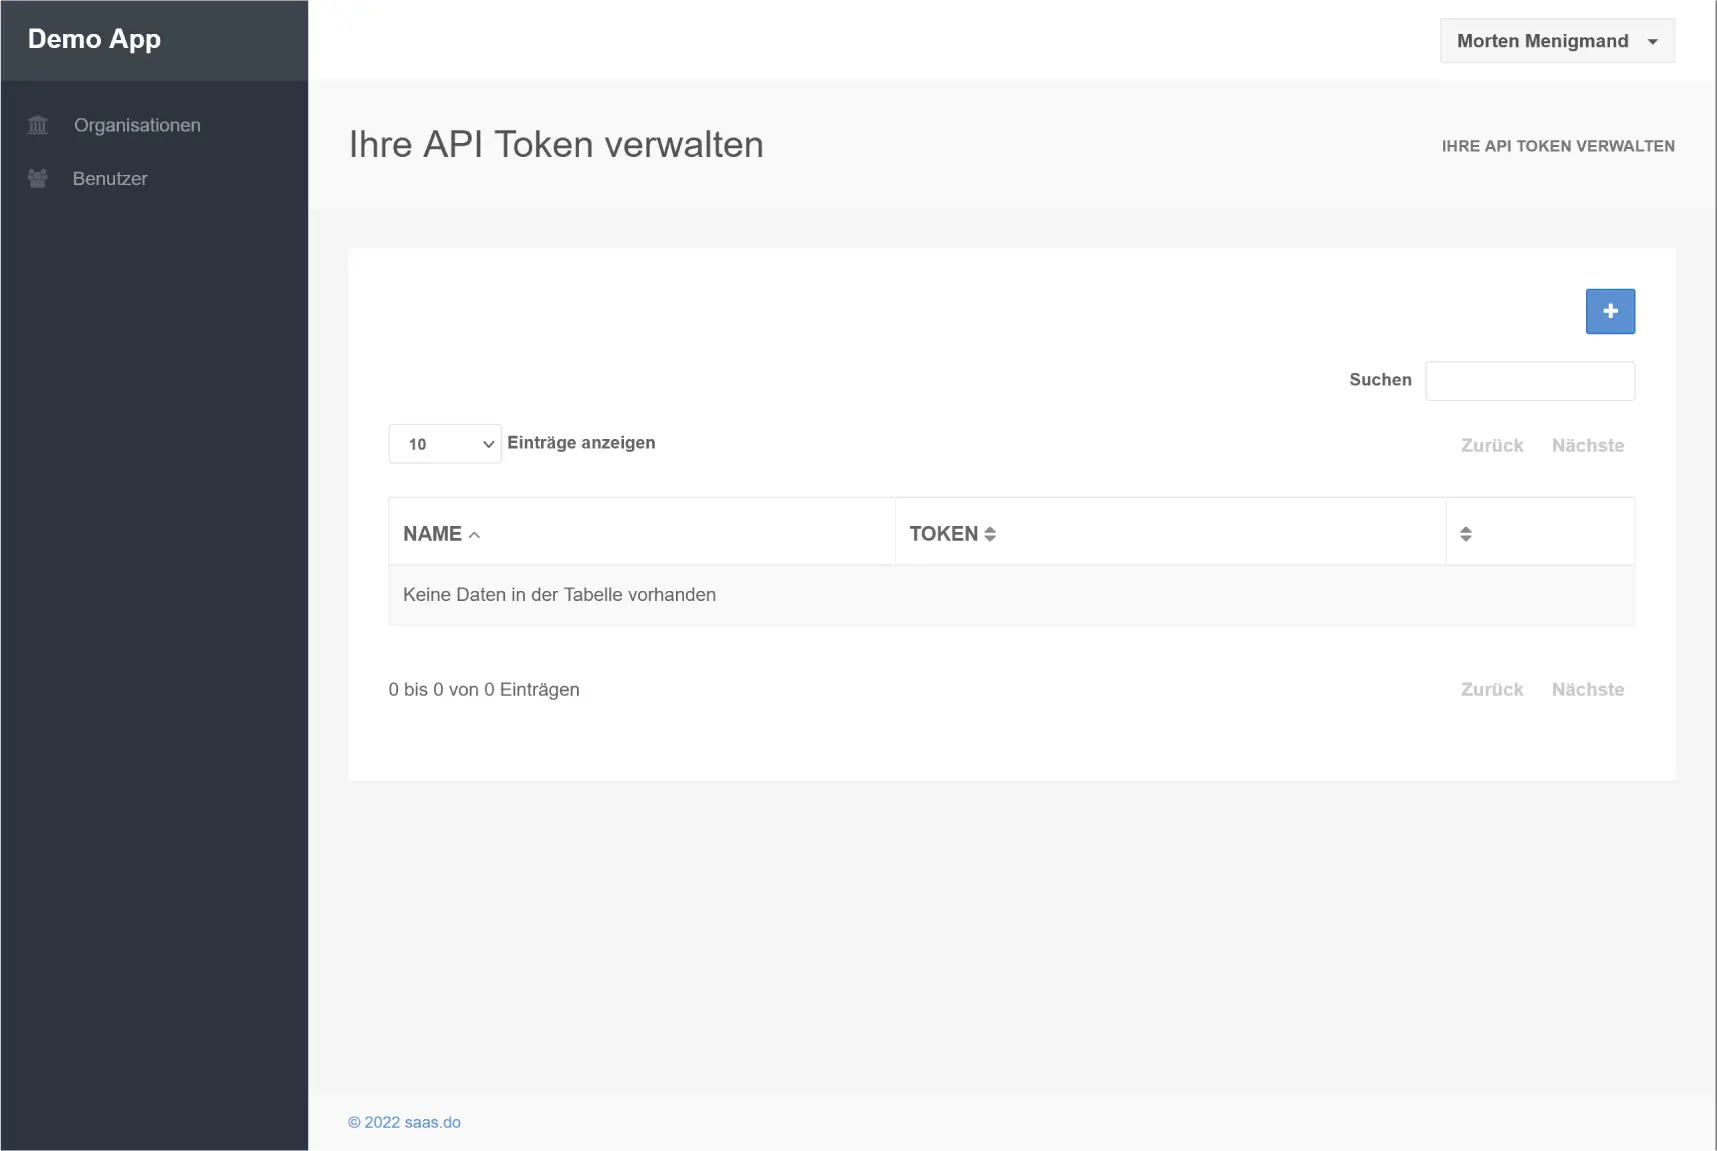Open the Morten Menigmand user menu

click(1542, 41)
